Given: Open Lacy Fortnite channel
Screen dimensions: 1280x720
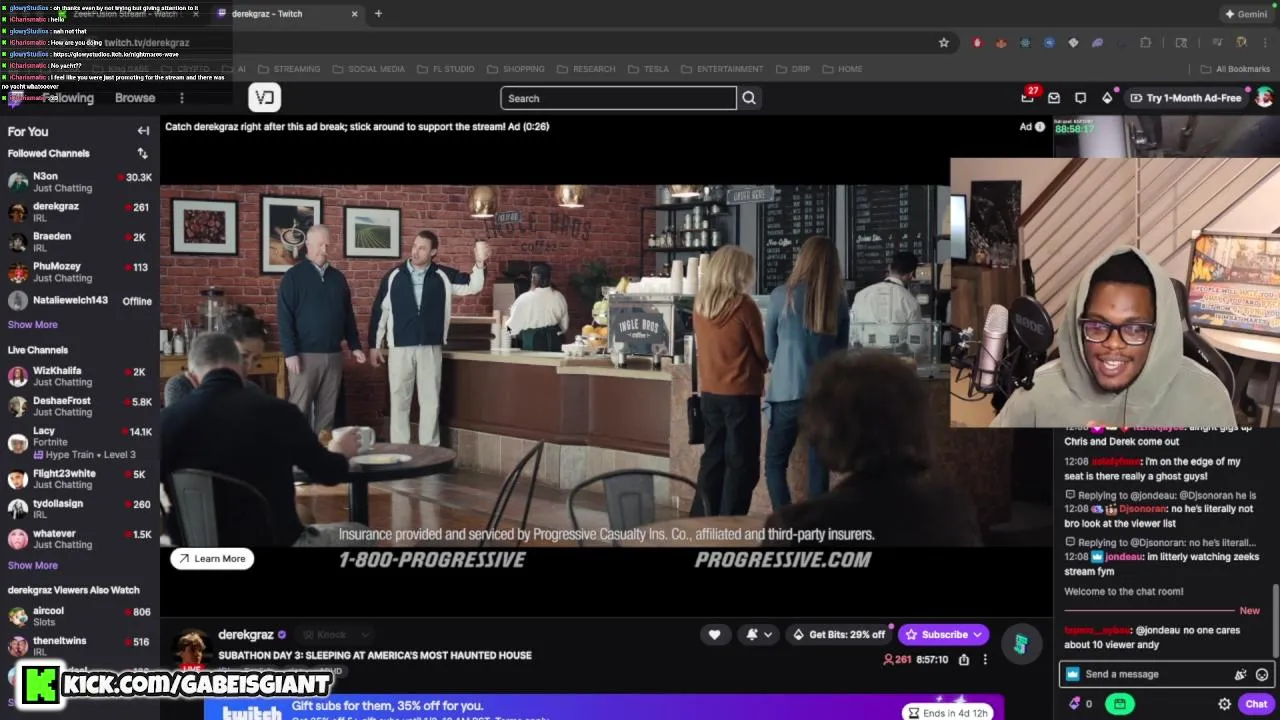Looking at the screenshot, I should click(x=80, y=442).
